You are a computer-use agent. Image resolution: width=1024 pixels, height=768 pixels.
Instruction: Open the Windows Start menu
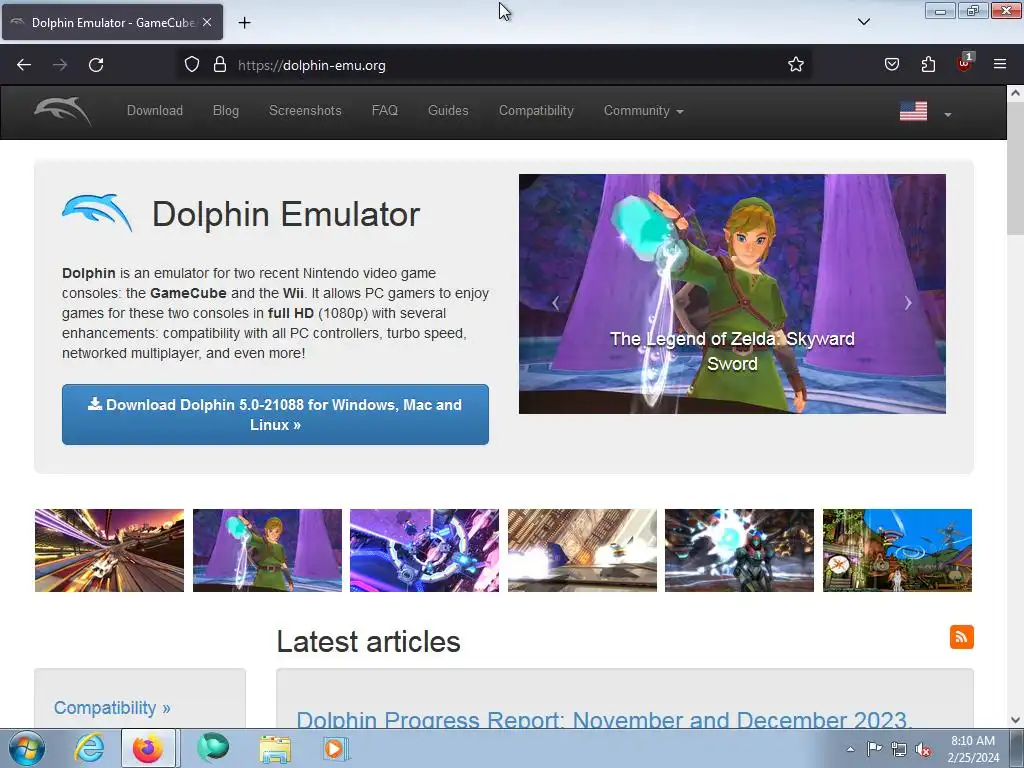click(27, 748)
